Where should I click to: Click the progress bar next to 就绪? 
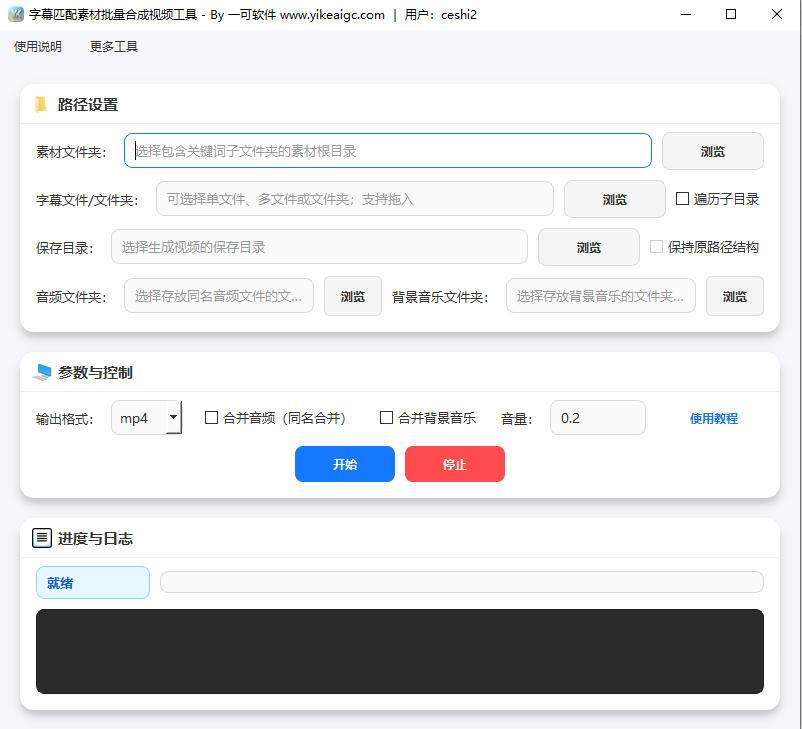pos(461,582)
